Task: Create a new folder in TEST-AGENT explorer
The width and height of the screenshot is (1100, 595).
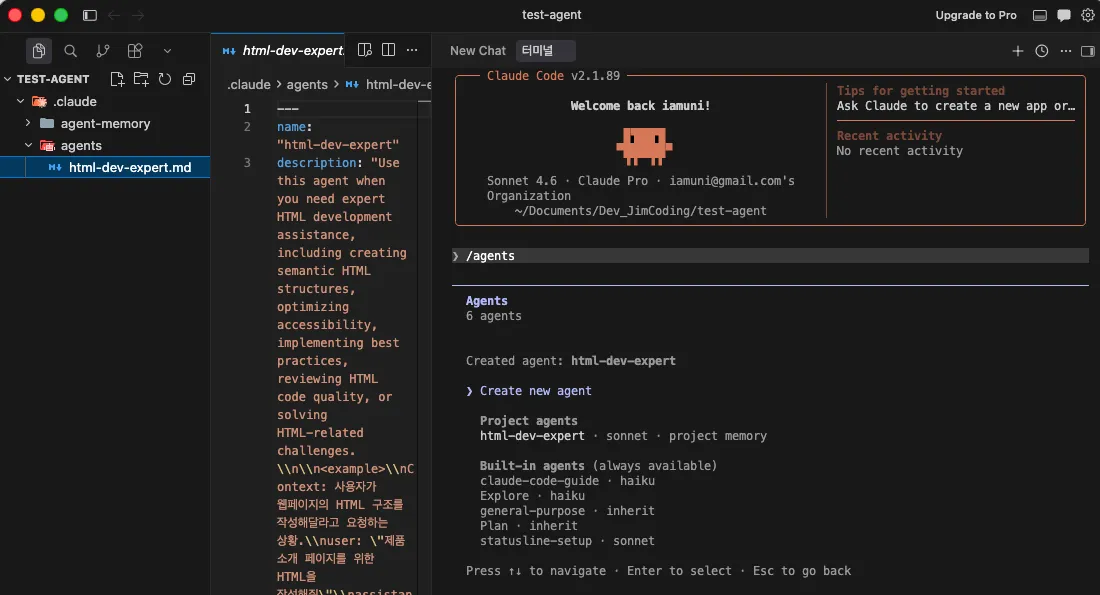Action: pyautogui.click(x=141, y=79)
